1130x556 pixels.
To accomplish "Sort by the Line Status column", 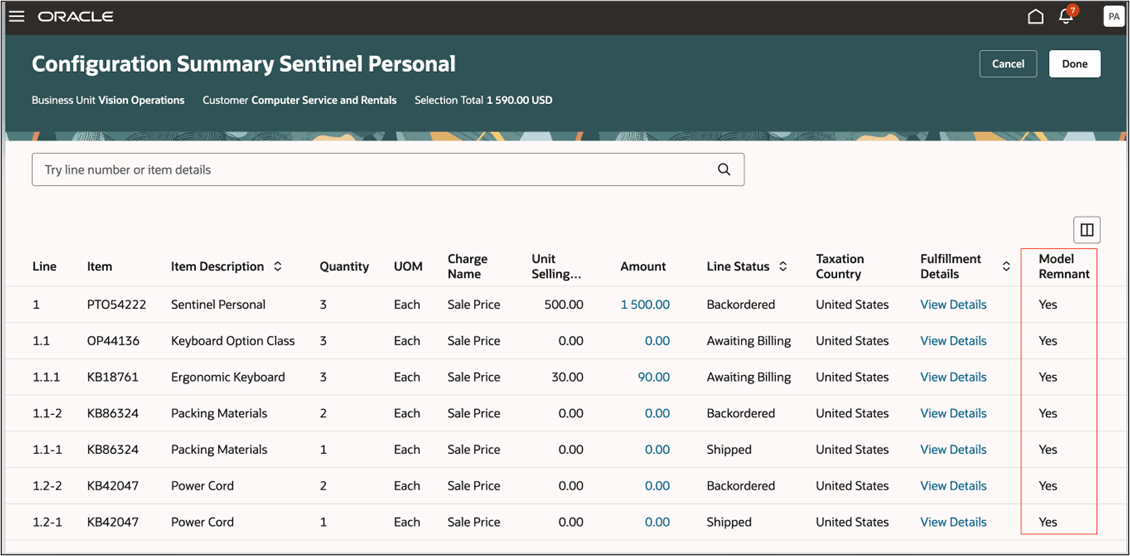I will click(783, 266).
